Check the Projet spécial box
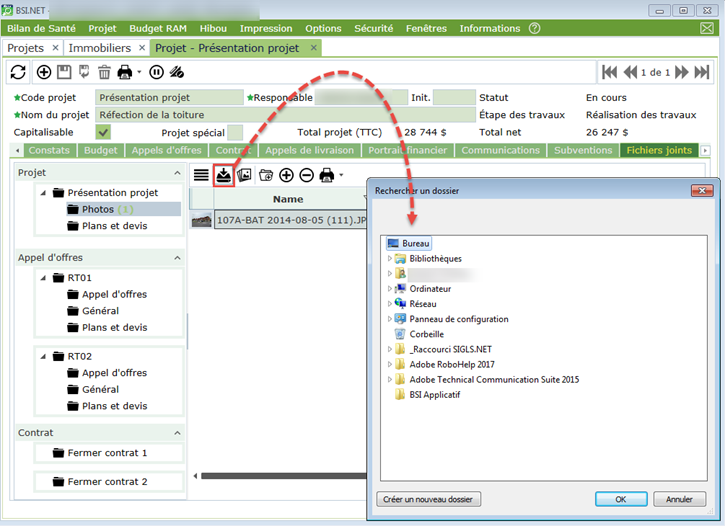The width and height of the screenshot is (725, 526). (x=234, y=132)
